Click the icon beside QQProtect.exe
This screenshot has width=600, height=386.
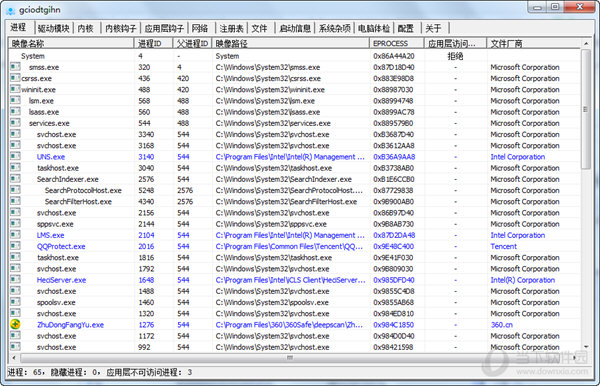point(15,246)
